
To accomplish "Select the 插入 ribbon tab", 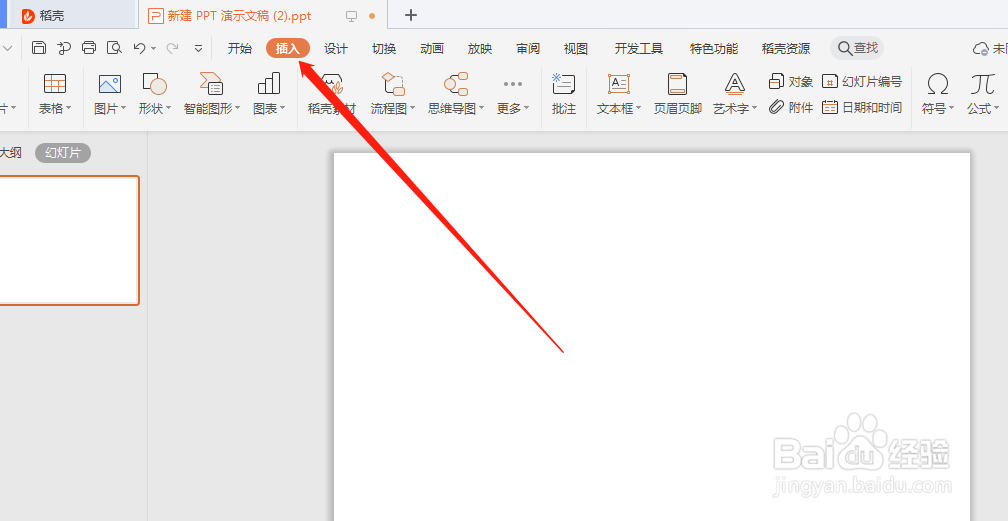I will click(x=288, y=48).
